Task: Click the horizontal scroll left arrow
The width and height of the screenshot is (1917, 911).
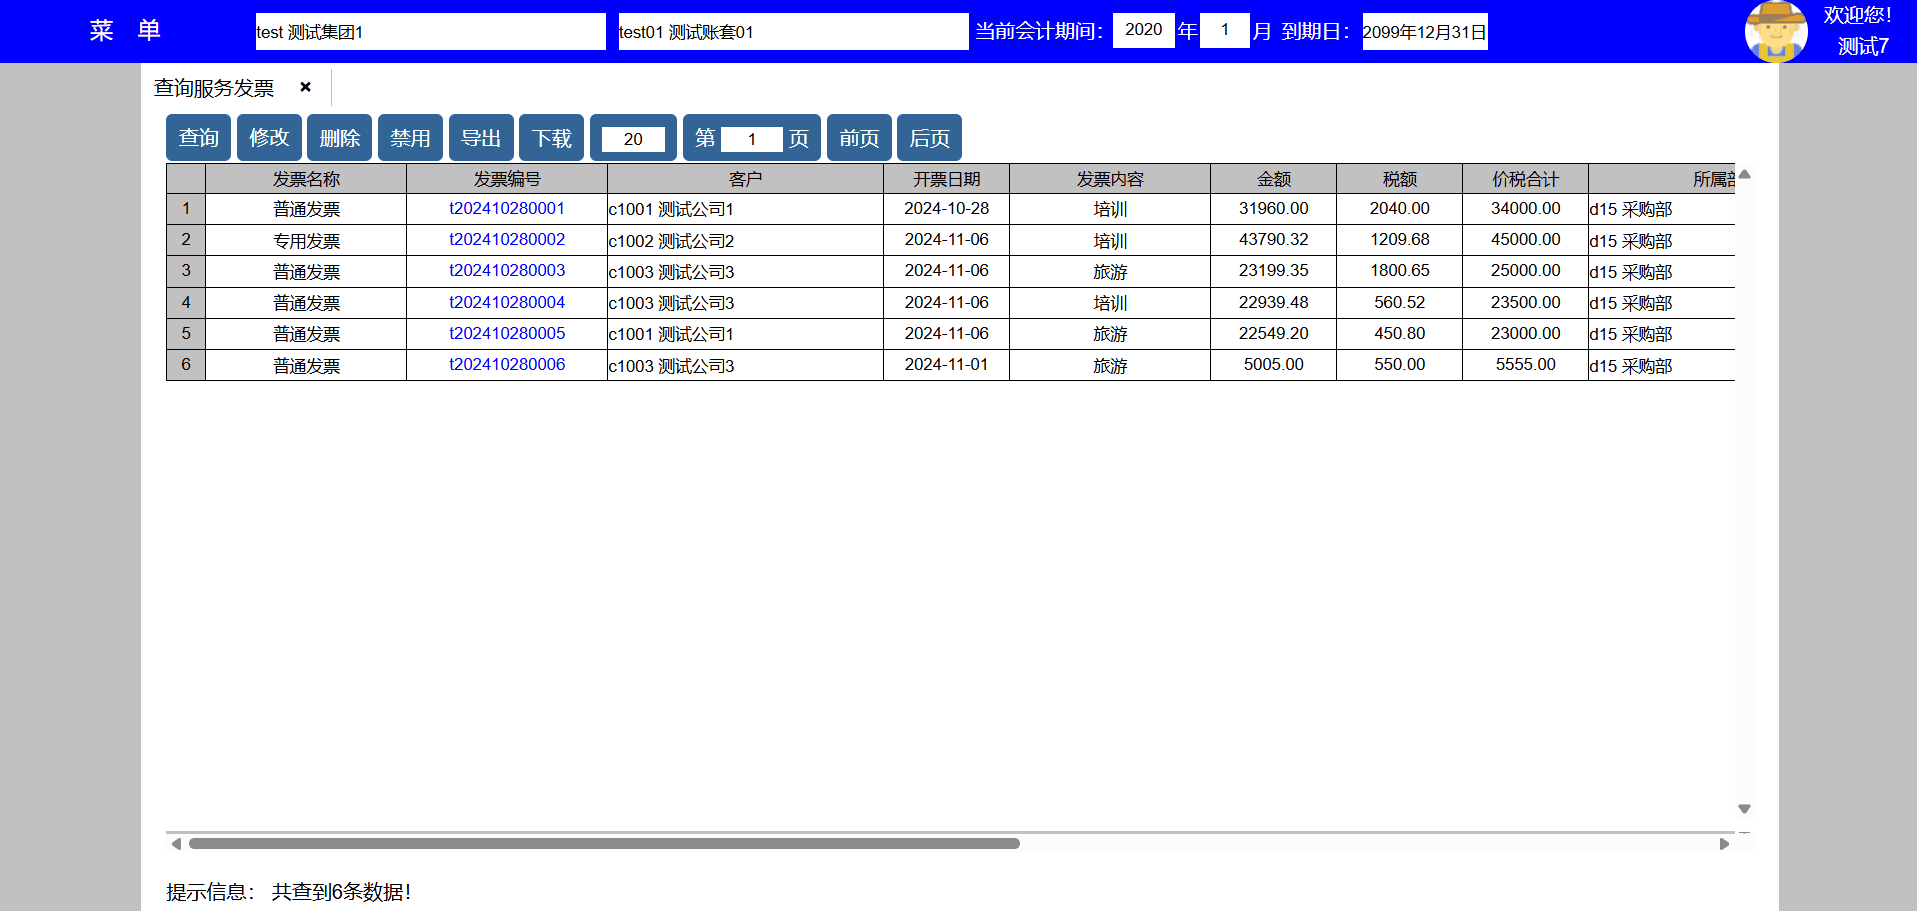Action: [176, 844]
